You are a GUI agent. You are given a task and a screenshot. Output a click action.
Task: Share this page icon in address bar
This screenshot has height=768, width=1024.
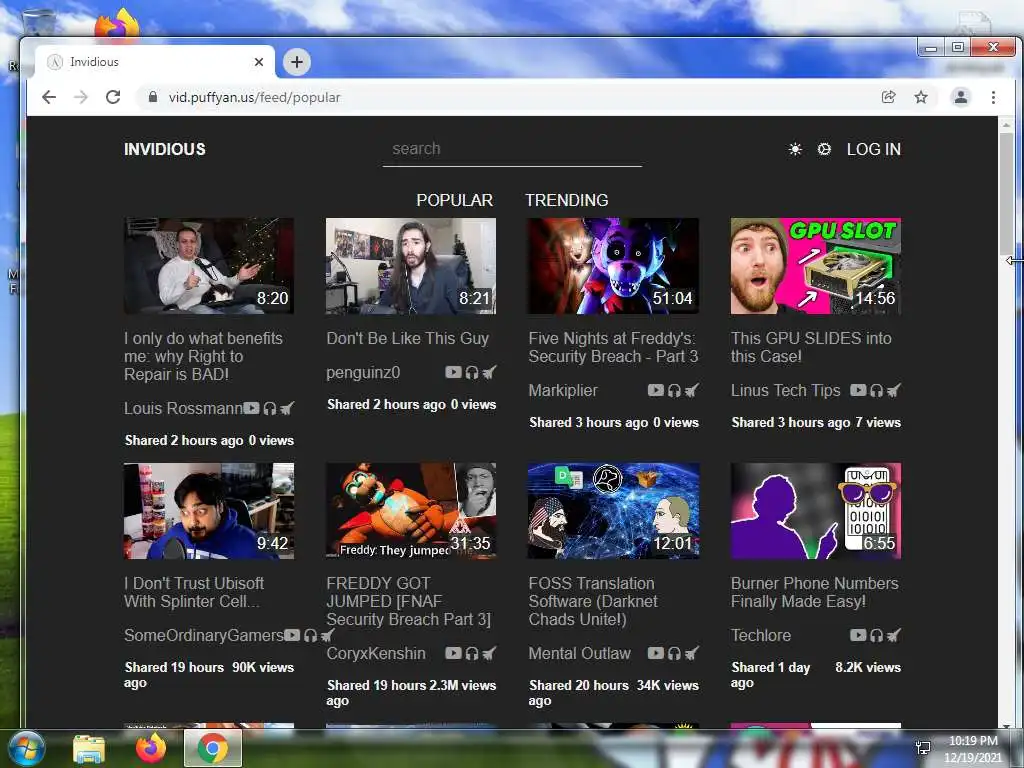pyautogui.click(x=889, y=97)
